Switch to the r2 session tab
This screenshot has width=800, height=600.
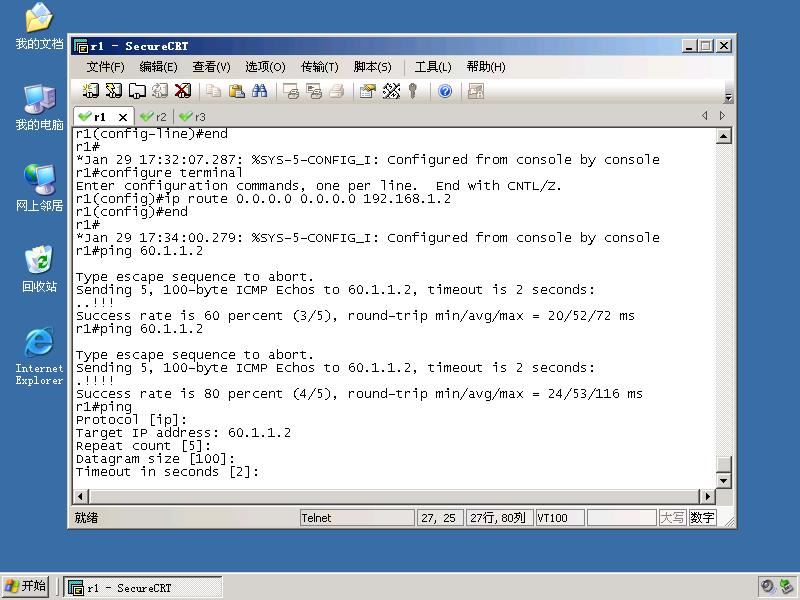pos(154,117)
